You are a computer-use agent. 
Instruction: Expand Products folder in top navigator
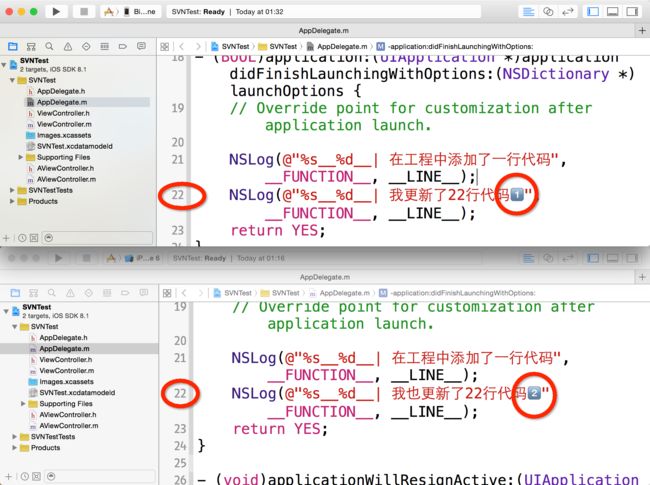(12, 201)
